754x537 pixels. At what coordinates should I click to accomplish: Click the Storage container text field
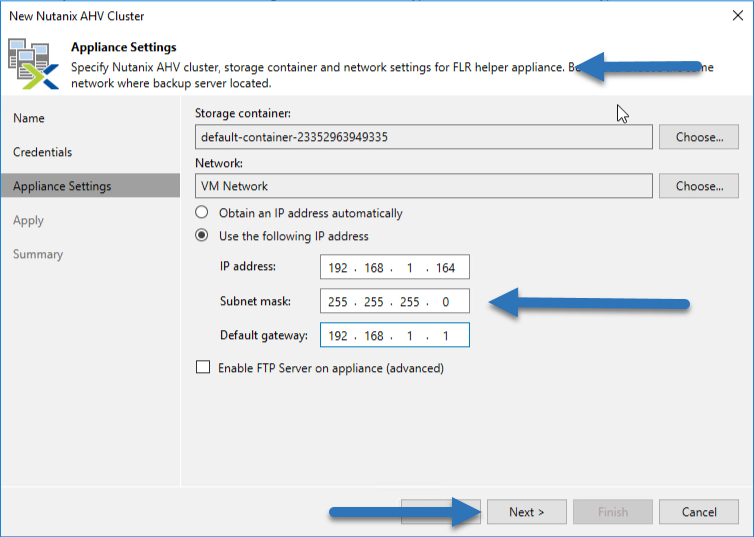click(x=424, y=137)
